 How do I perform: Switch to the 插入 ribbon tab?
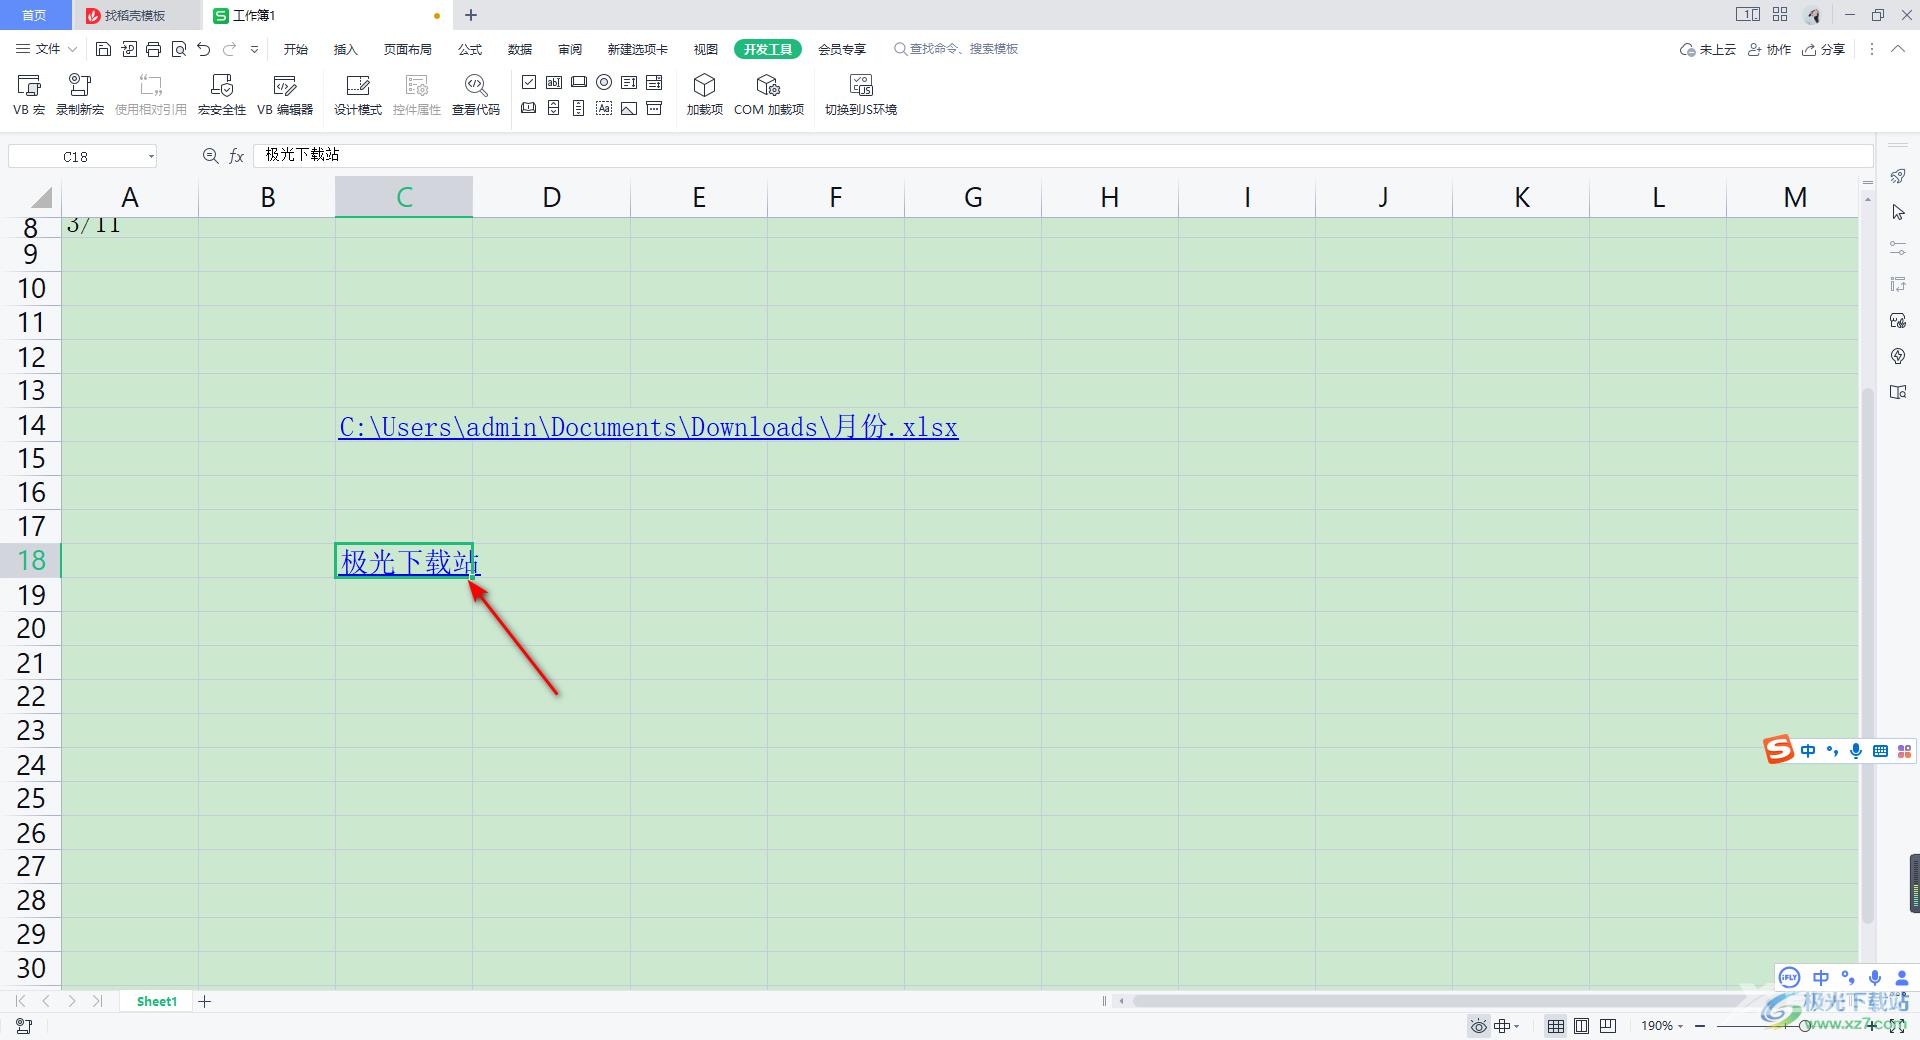[346, 49]
